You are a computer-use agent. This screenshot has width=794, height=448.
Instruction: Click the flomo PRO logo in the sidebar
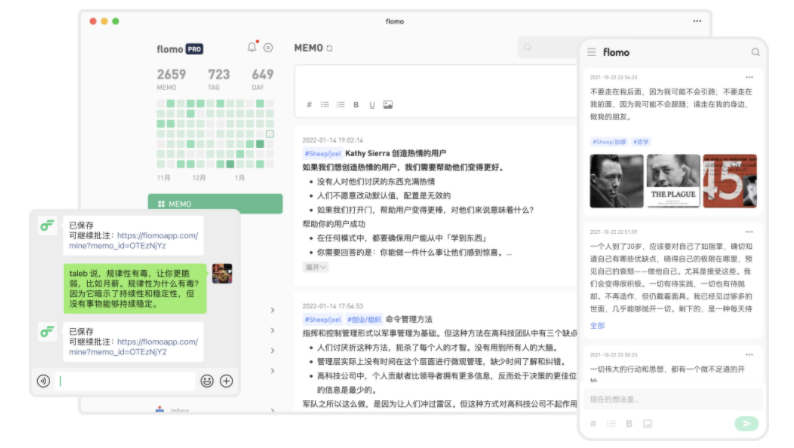(180, 49)
